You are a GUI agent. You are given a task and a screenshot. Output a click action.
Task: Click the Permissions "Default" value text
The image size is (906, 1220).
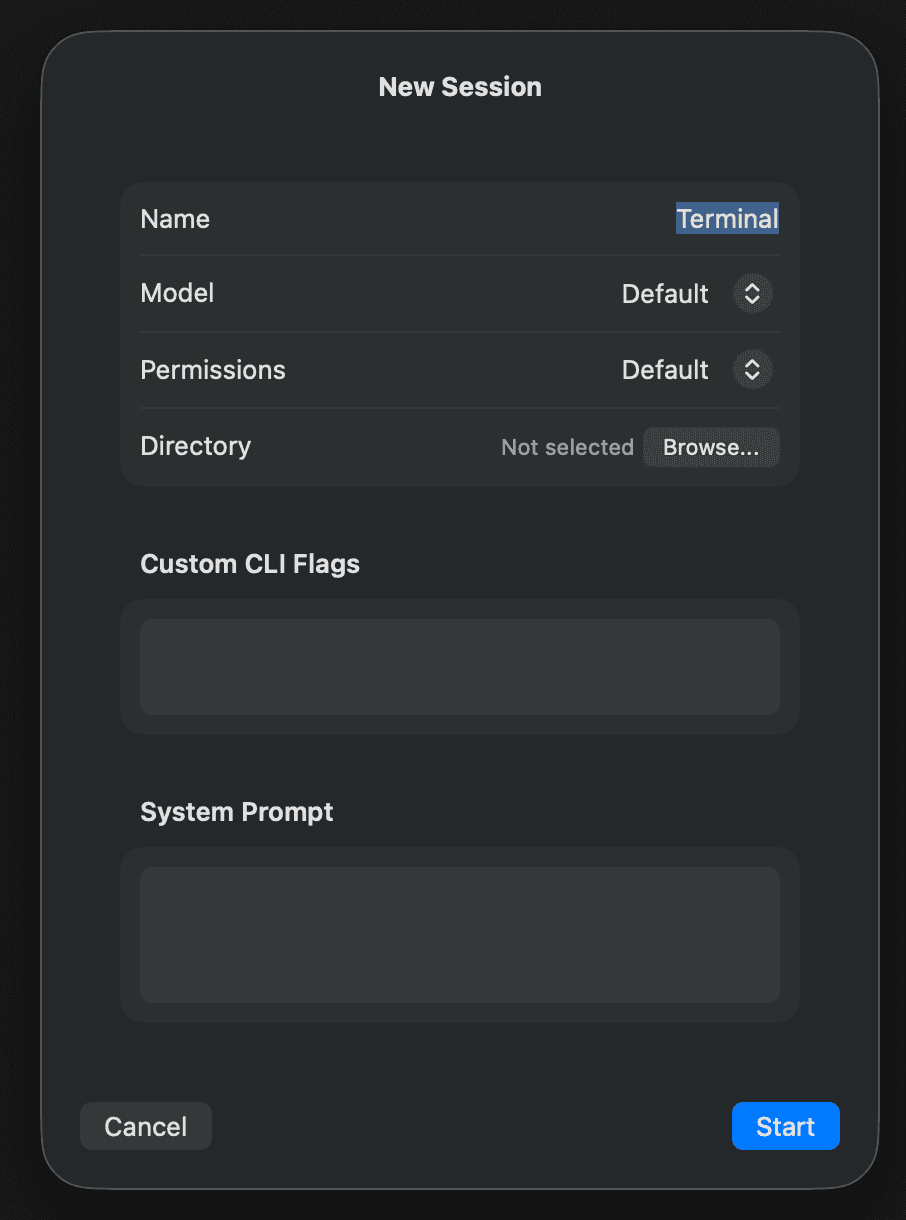665,370
